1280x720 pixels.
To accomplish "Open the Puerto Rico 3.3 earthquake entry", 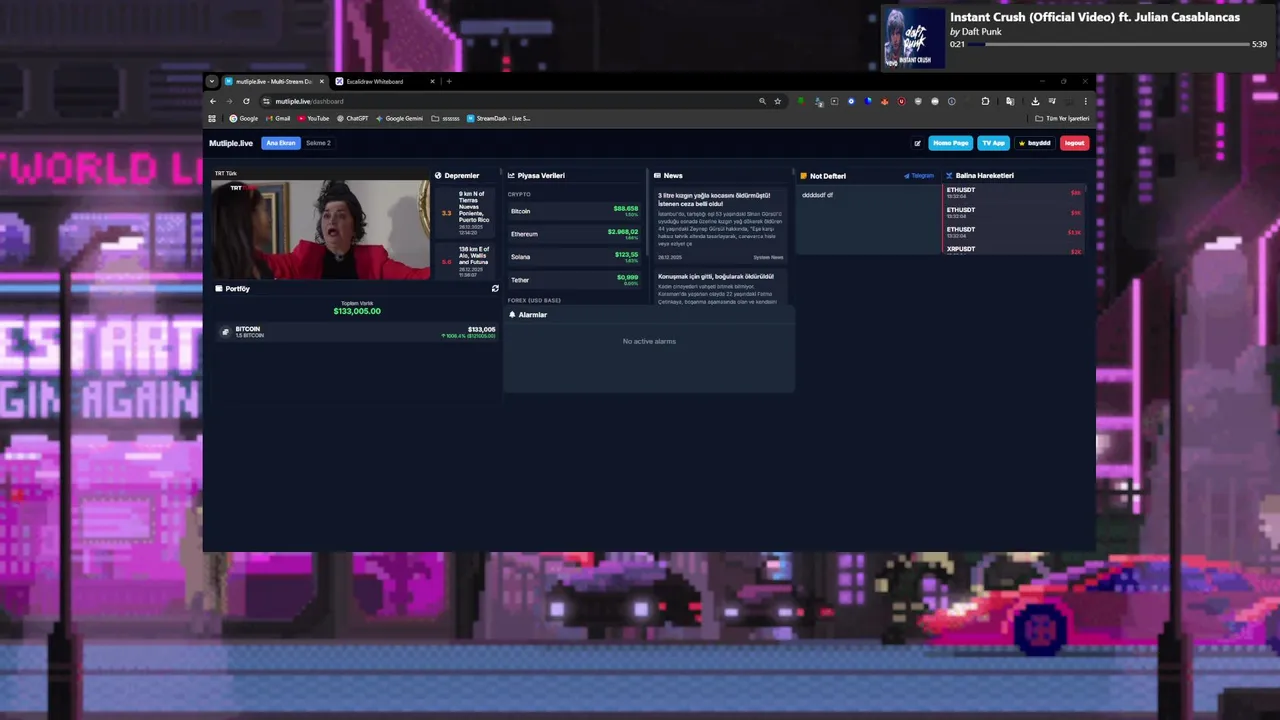I will pyautogui.click(x=465, y=213).
